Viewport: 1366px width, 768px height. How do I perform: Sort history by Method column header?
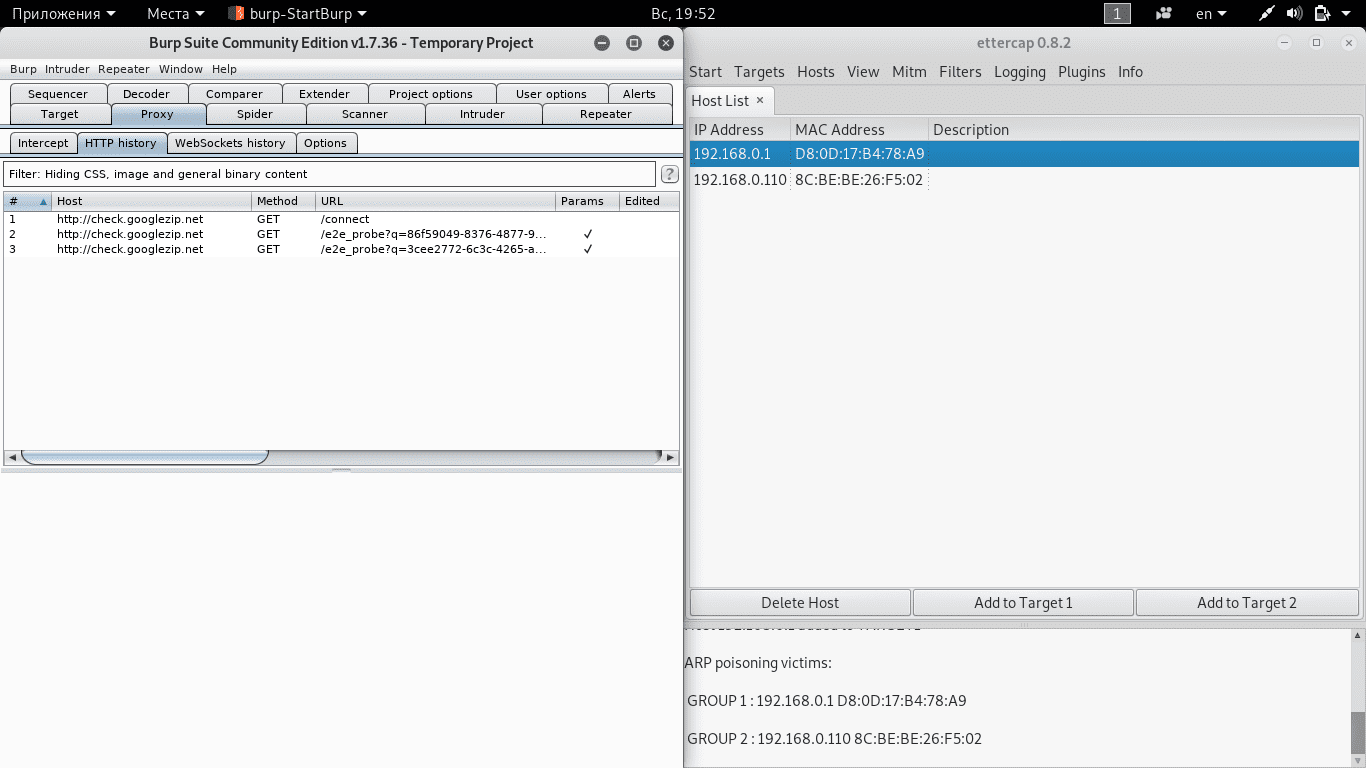(284, 201)
